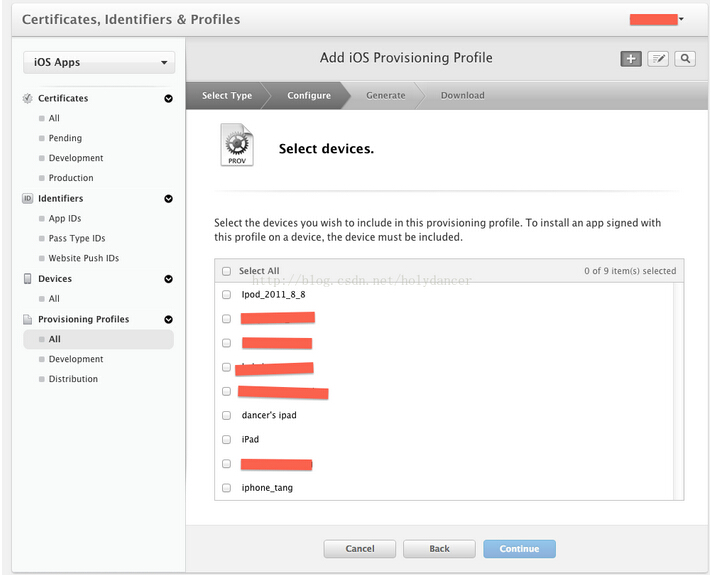Click the PROV file icon

[x=237, y=145]
